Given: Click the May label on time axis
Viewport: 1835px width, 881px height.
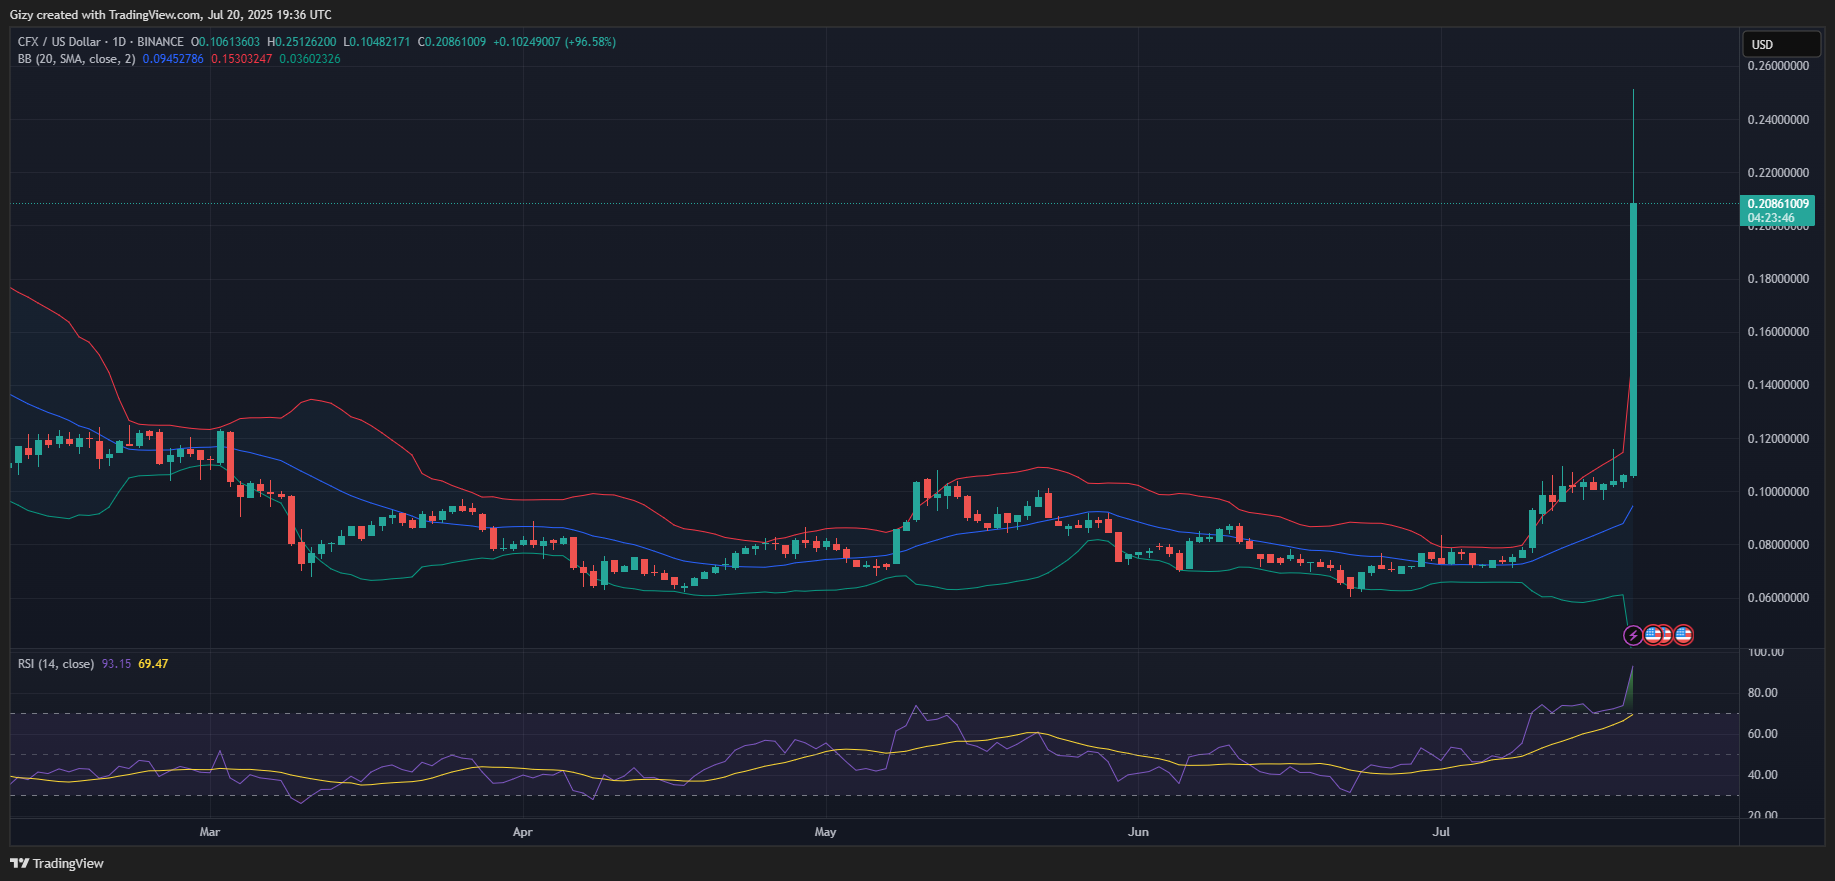Looking at the screenshot, I should click(x=825, y=832).
